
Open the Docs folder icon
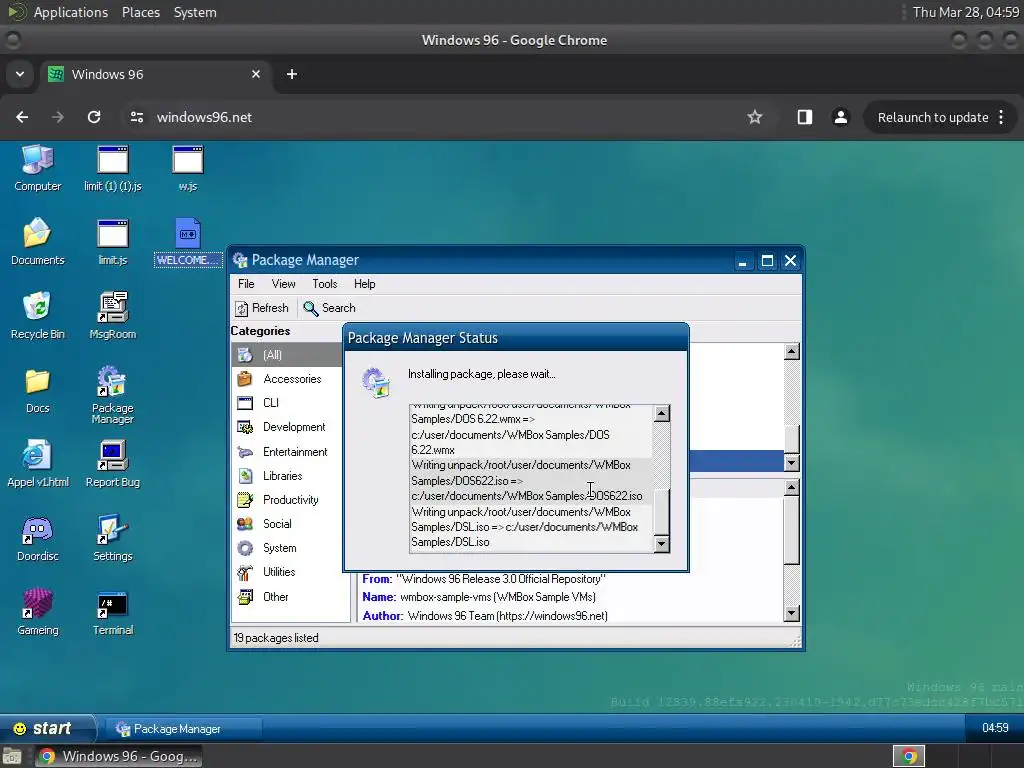[x=37, y=390]
